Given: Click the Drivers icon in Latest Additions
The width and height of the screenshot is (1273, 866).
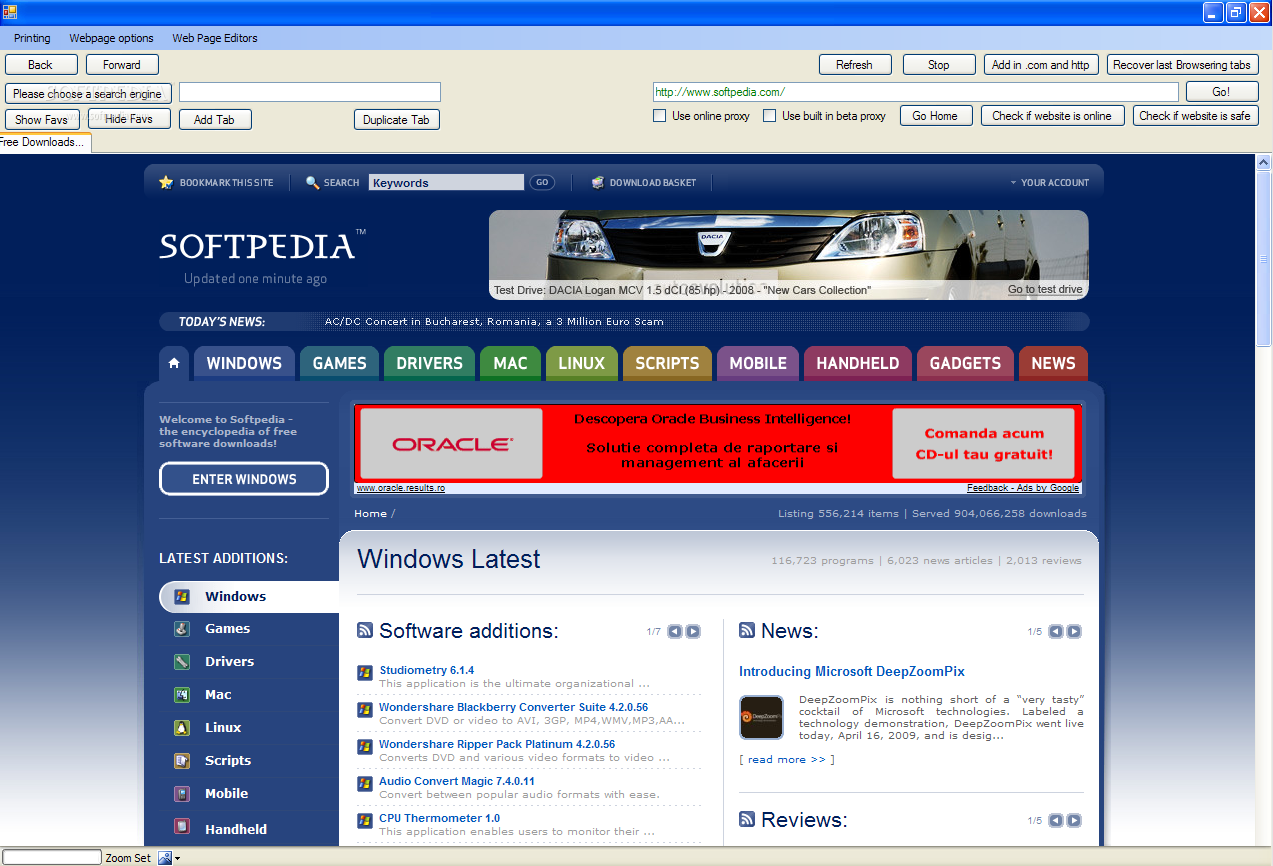Looking at the screenshot, I should click(x=182, y=662).
